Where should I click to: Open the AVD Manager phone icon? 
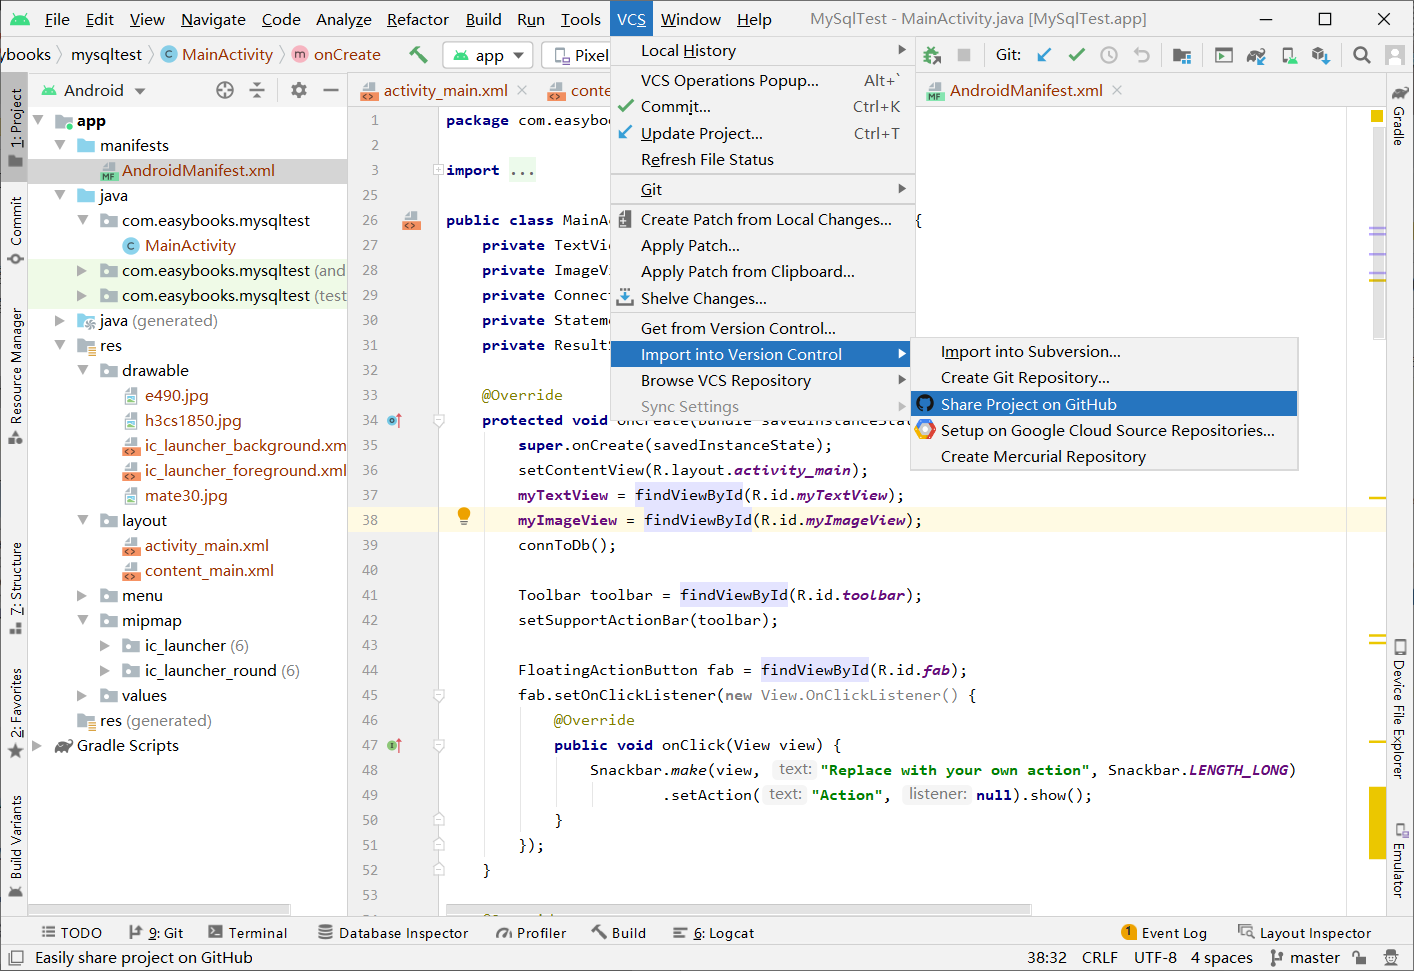(1290, 55)
